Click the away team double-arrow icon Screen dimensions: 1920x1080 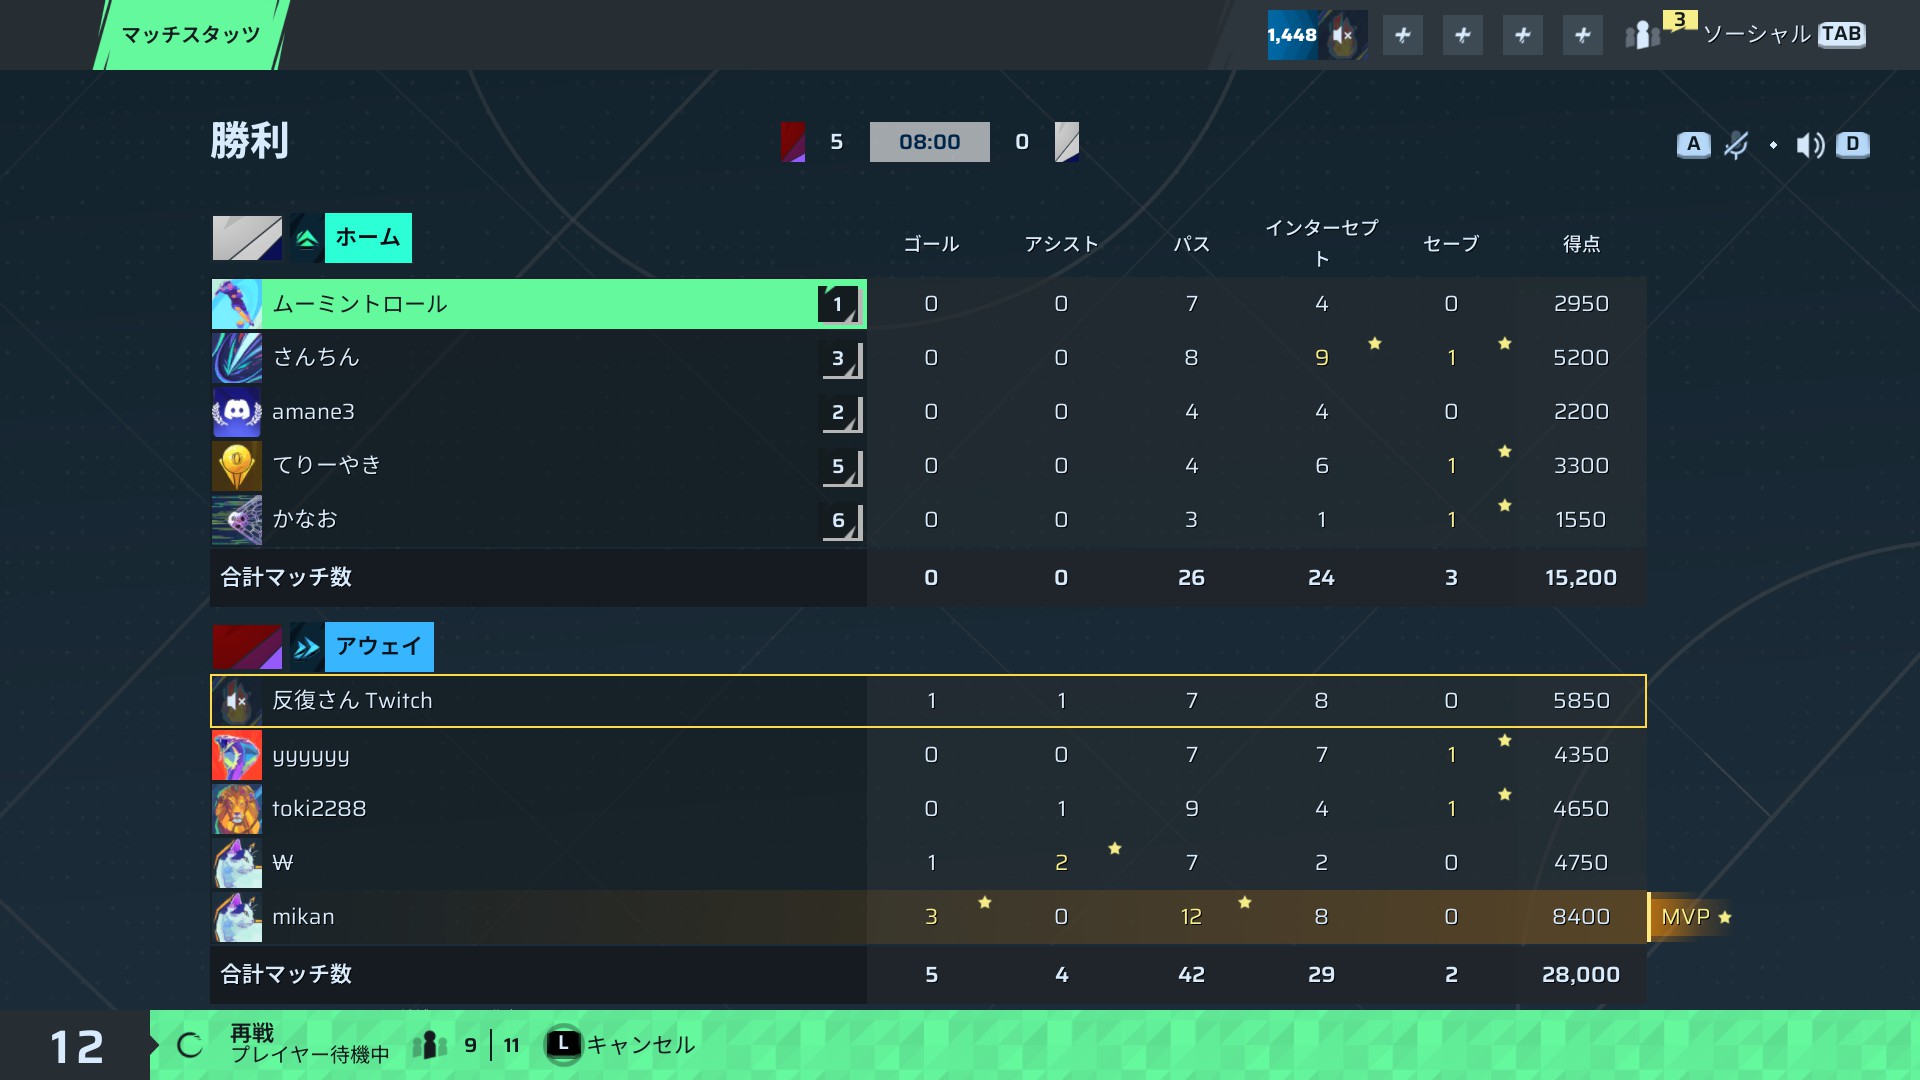[x=307, y=647]
